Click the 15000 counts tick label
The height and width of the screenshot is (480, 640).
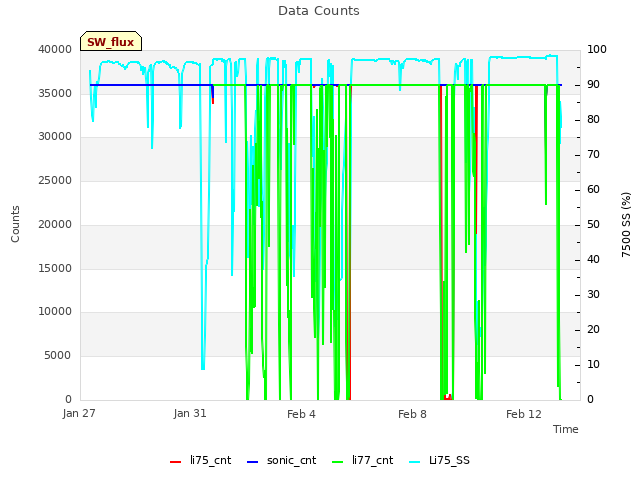(55, 269)
